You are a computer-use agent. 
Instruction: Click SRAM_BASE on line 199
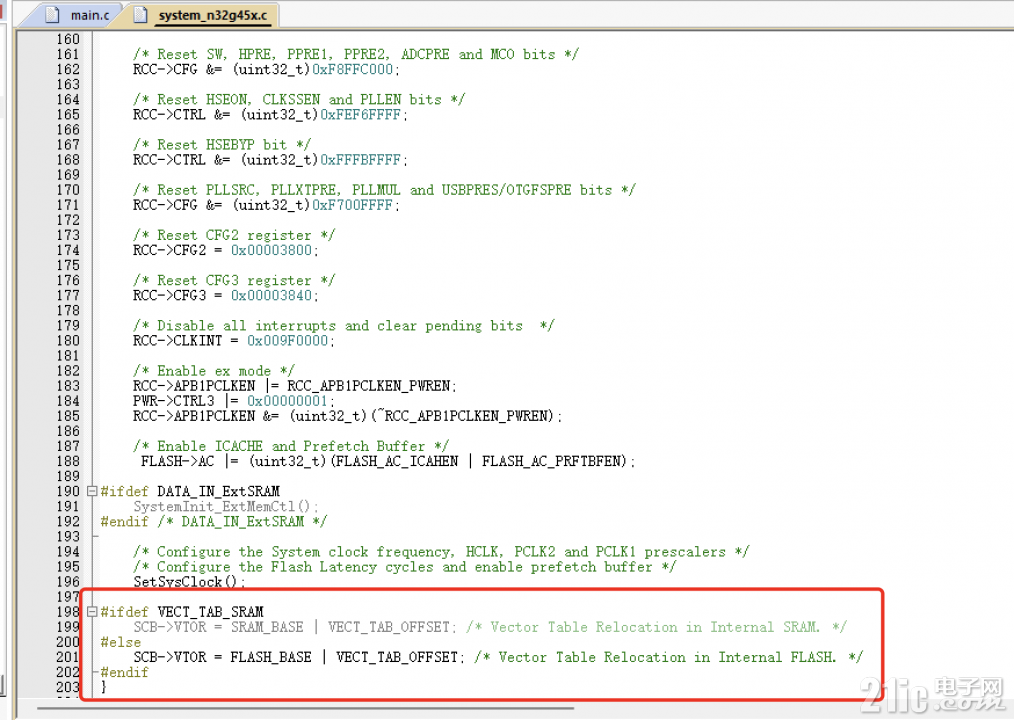point(267,627)
